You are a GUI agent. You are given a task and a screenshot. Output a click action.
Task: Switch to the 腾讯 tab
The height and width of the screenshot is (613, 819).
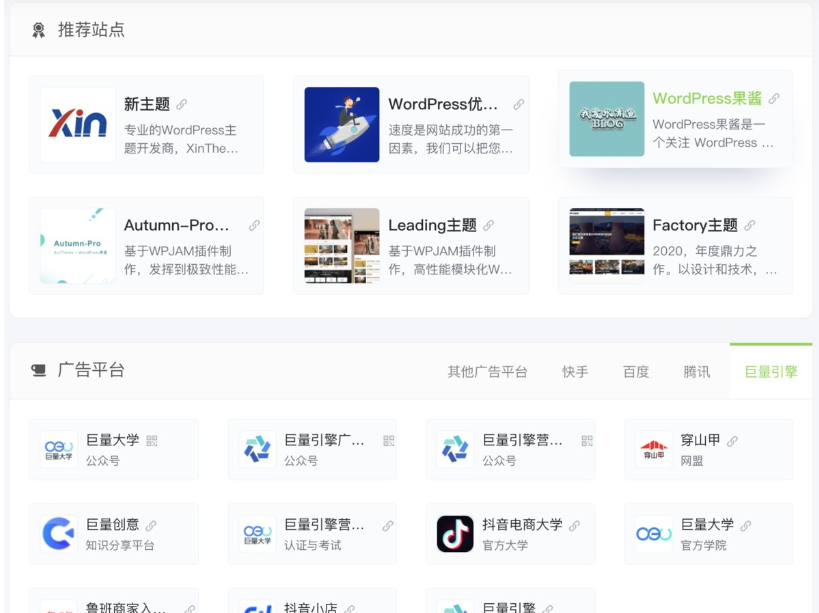[697, 372]
